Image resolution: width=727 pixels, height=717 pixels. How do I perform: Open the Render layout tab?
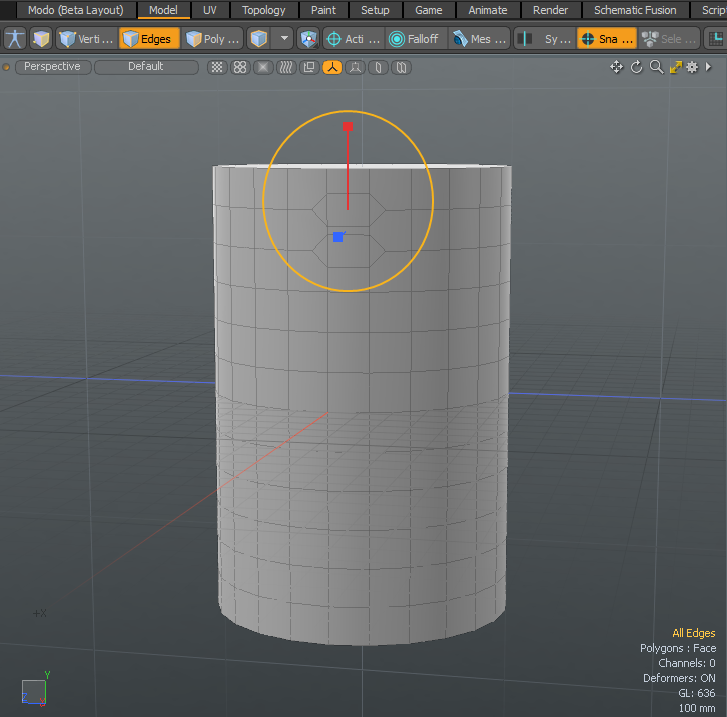click(550, 10)
